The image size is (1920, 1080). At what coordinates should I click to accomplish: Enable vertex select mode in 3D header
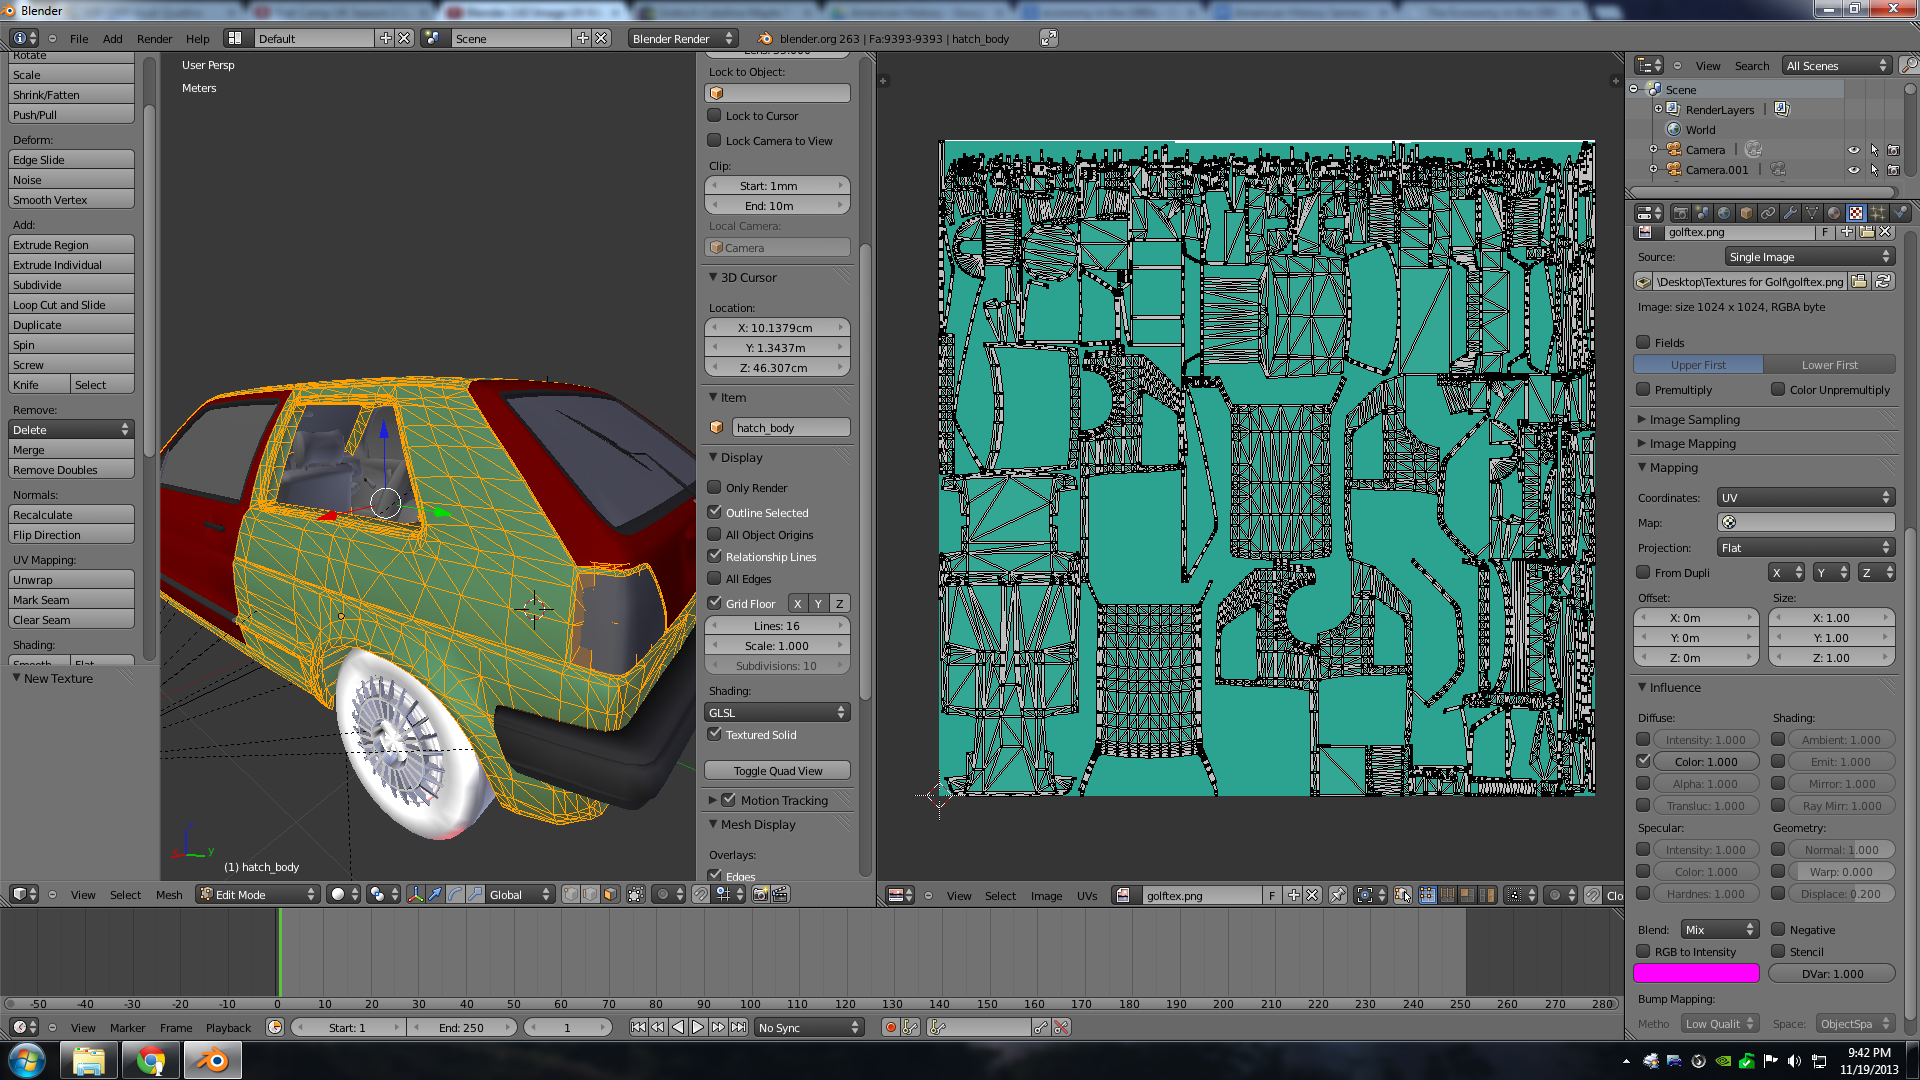tap(571, 894)
